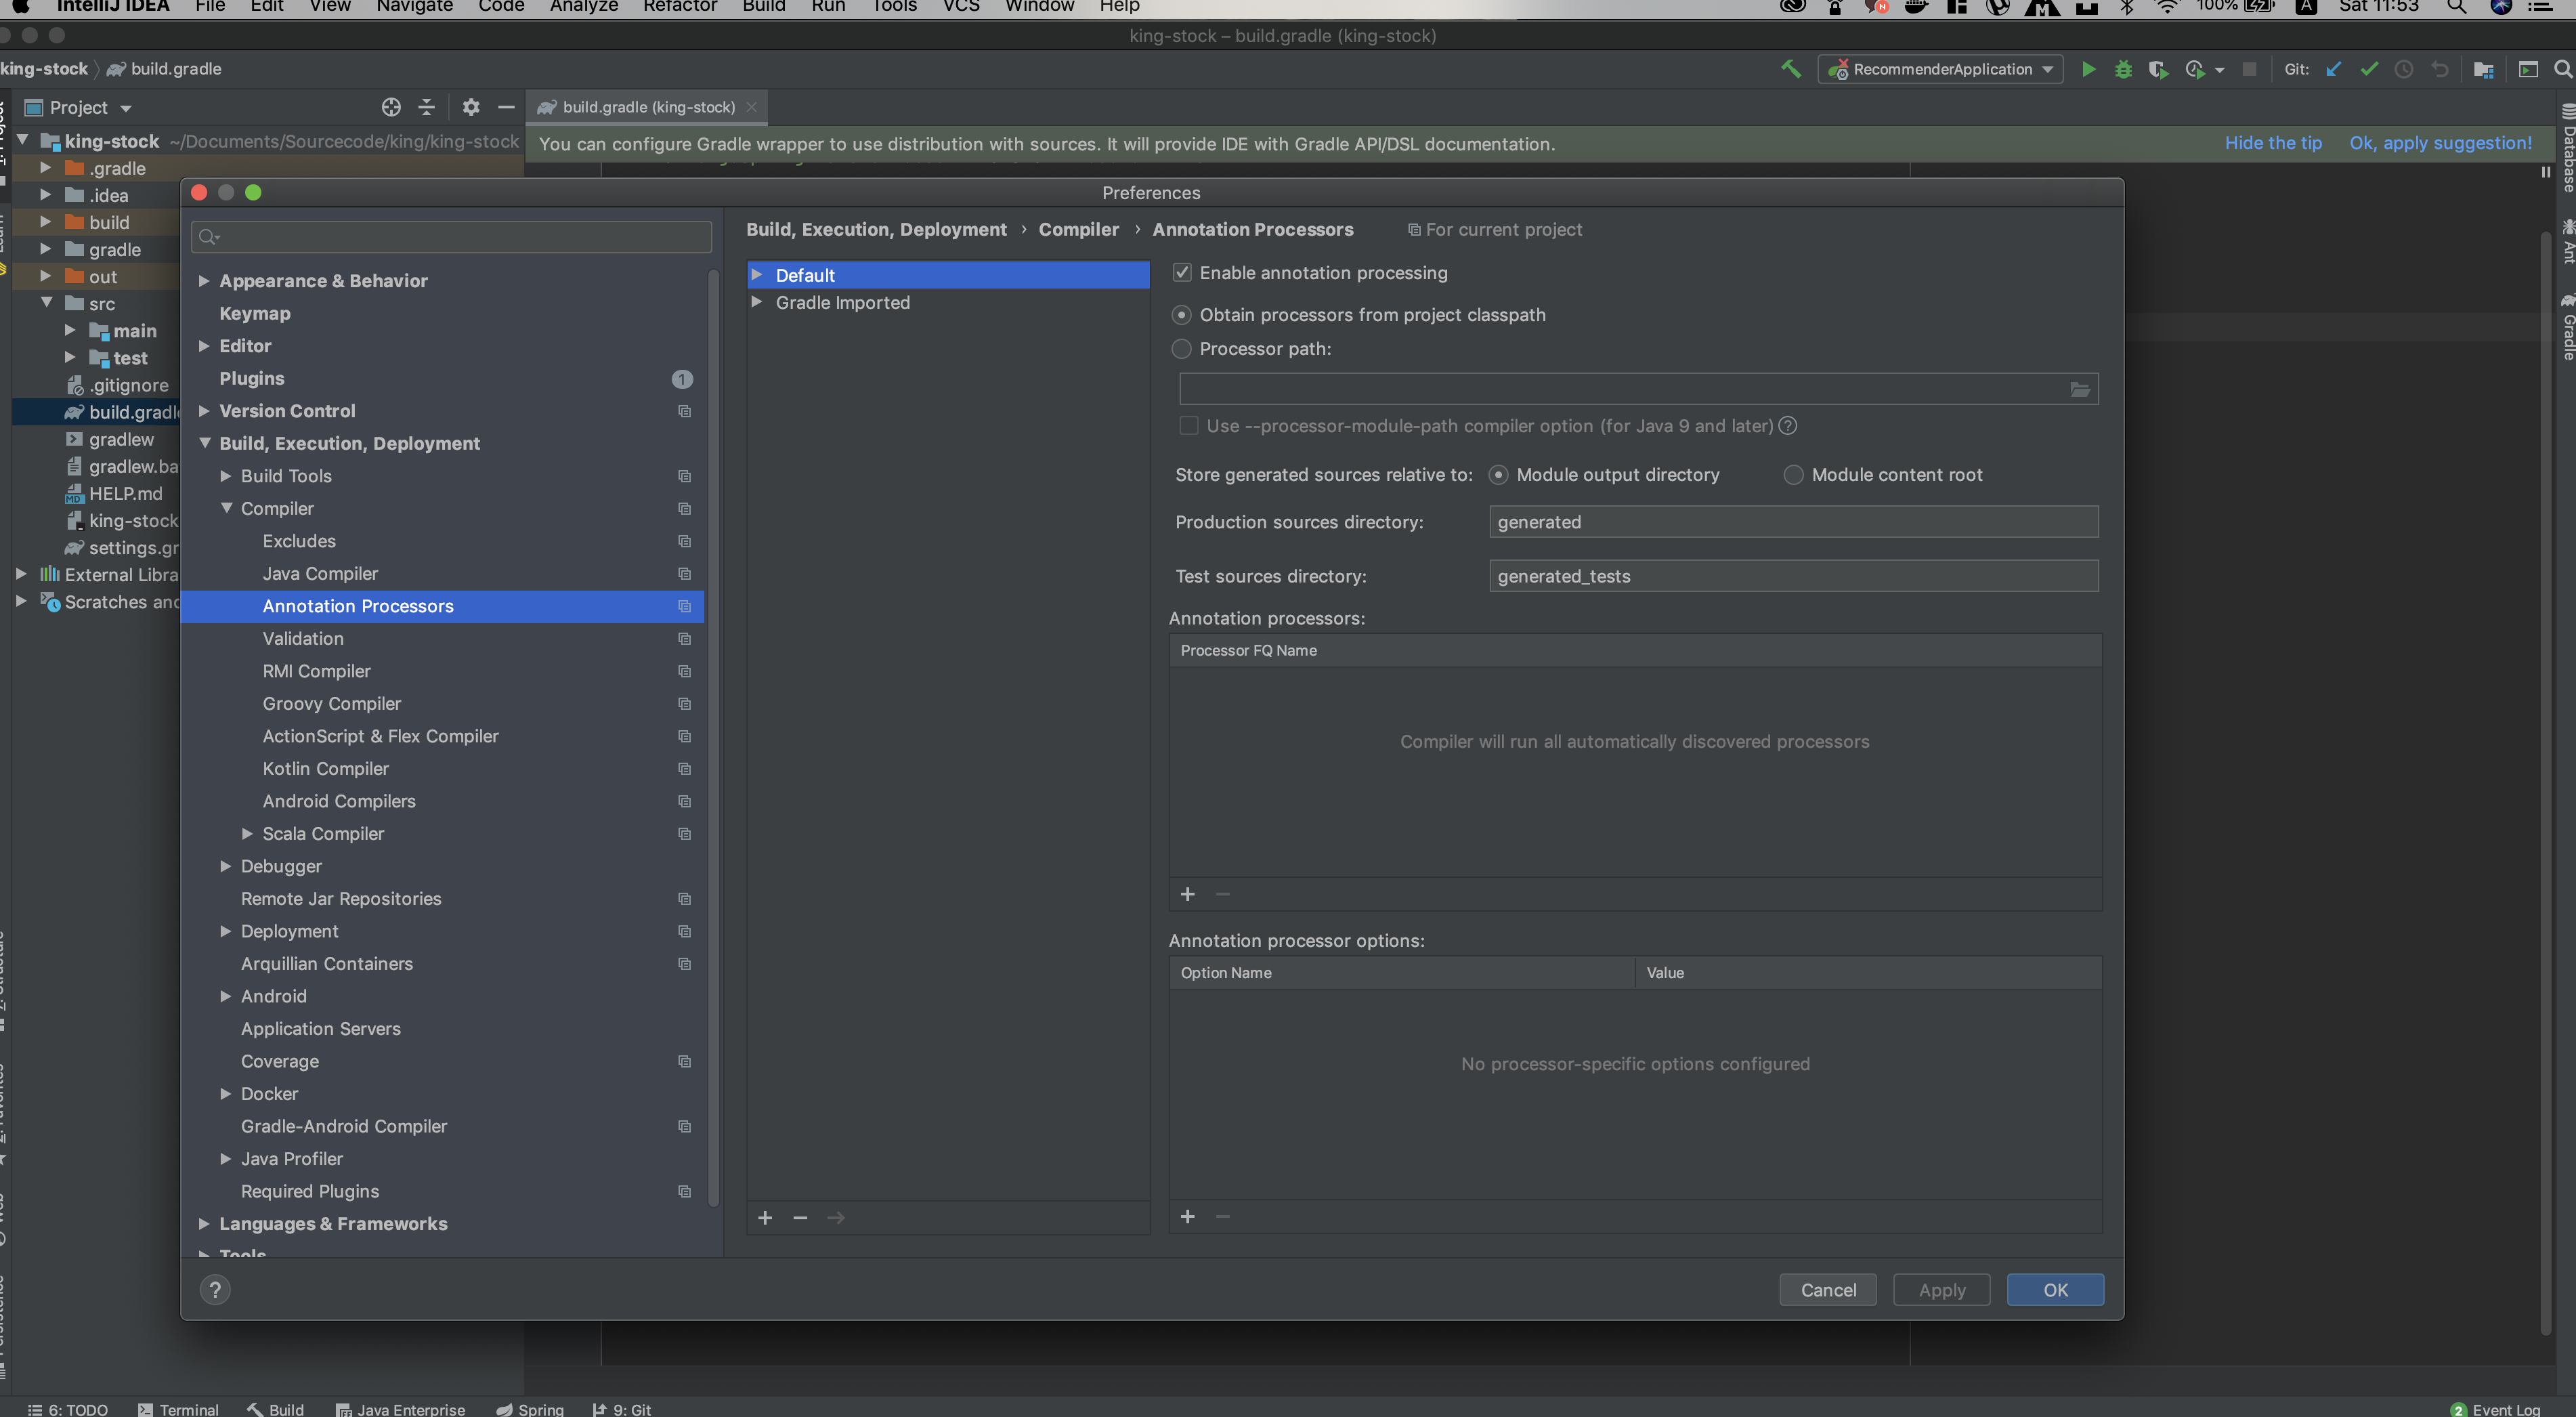This screenshot has height=1417, width=2576.
Task: Select the Java Compiler settings page
Action: pyautogui.click(x=320, y=574)
